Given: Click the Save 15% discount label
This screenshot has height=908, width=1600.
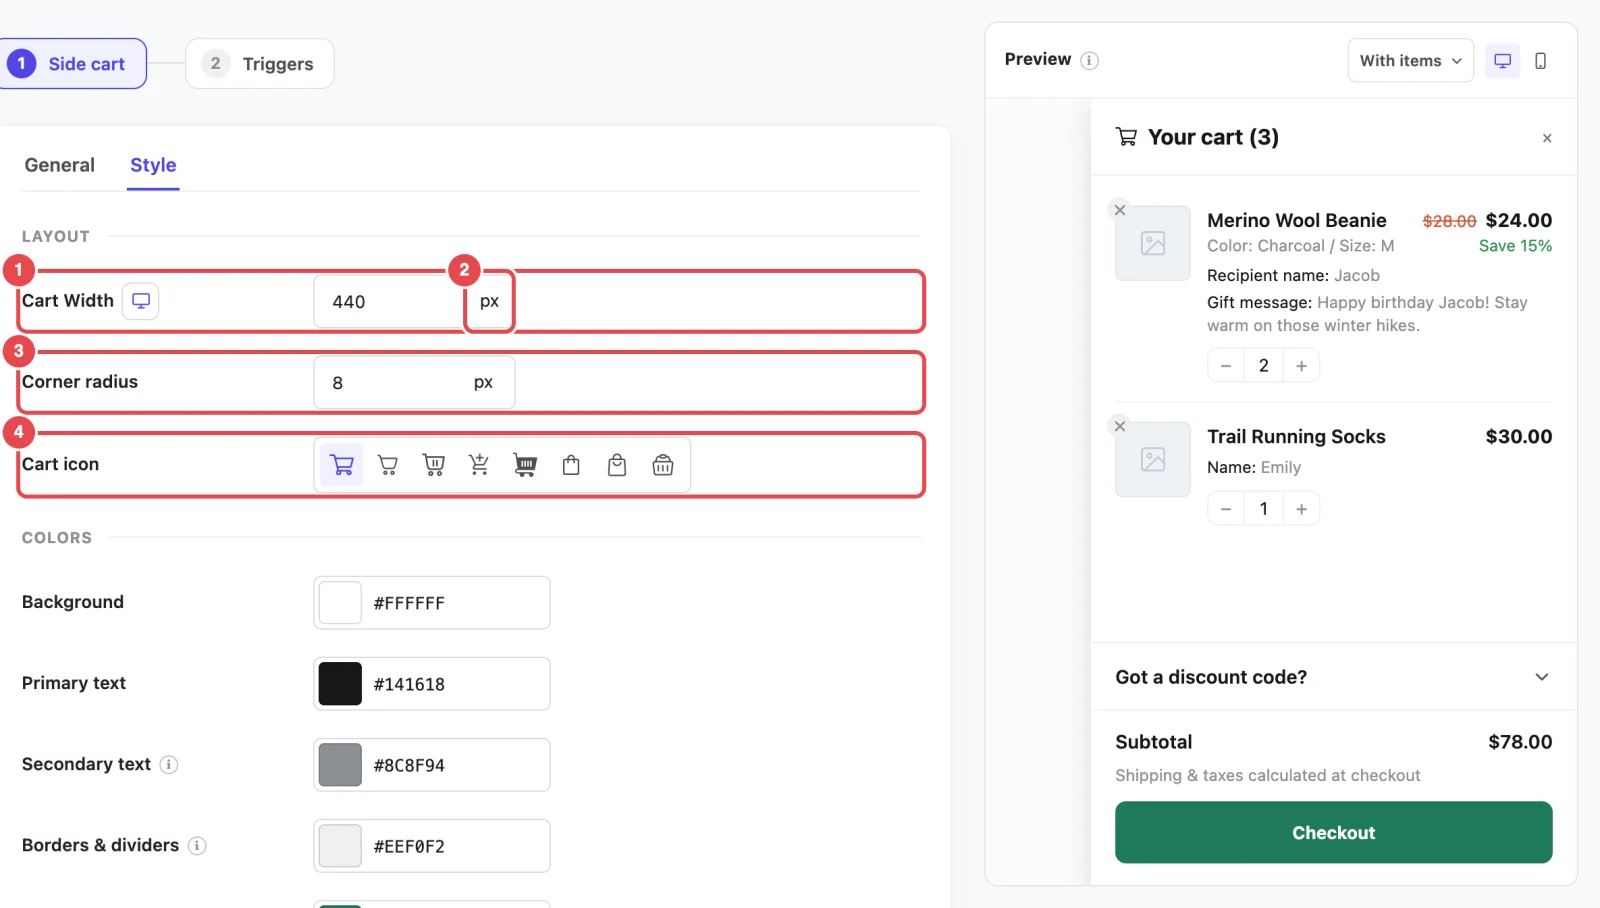Looking at the screenshot, I should tap(1516, 246).
